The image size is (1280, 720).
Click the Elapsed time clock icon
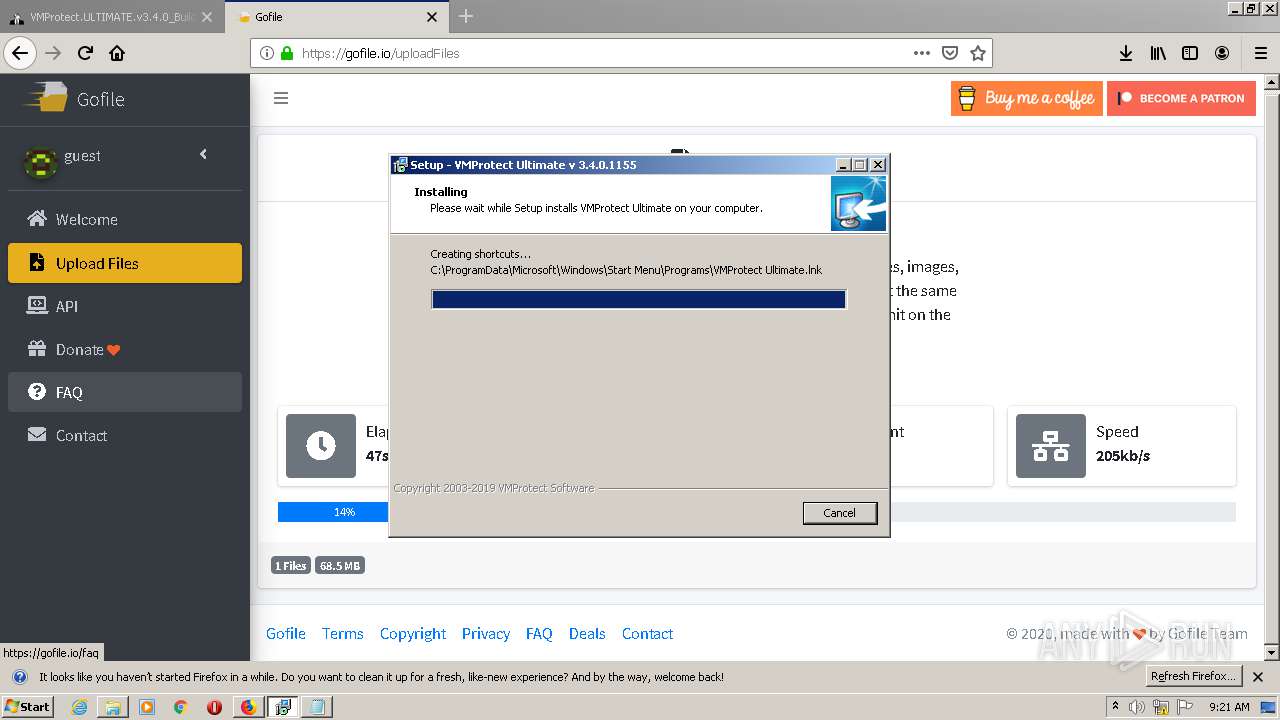pyautogui.click(x=321, y=446)
